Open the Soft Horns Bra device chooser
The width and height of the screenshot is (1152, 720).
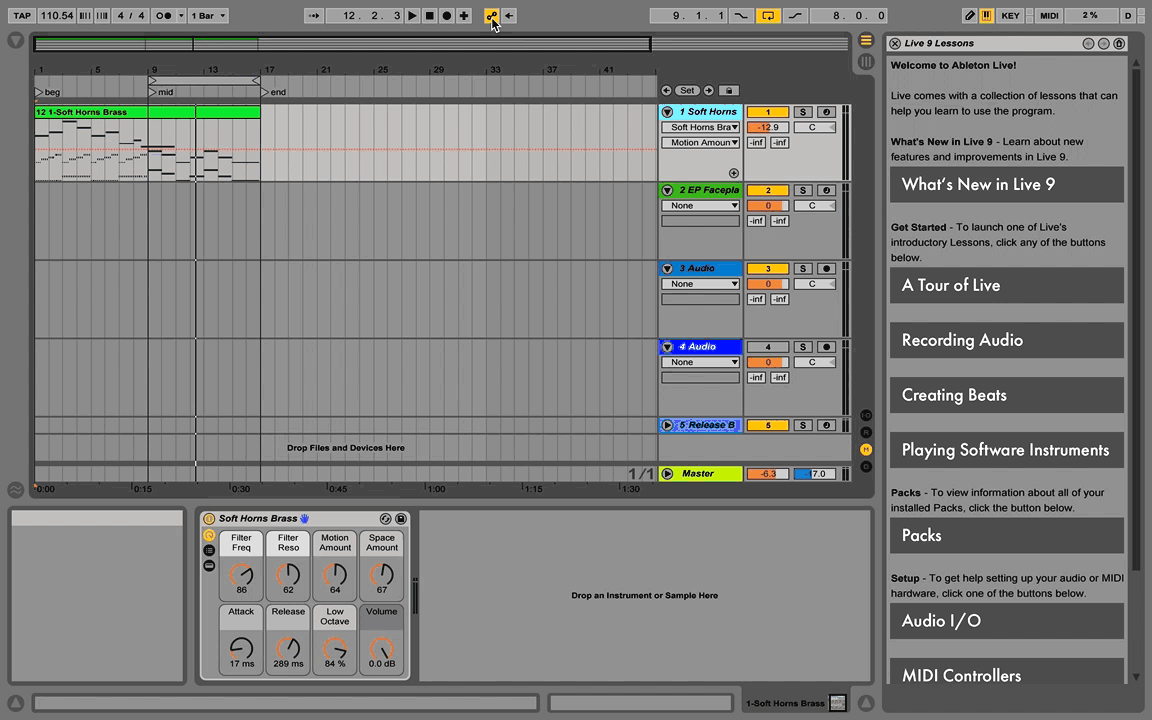pyautogui.click(x=700, y=127)
